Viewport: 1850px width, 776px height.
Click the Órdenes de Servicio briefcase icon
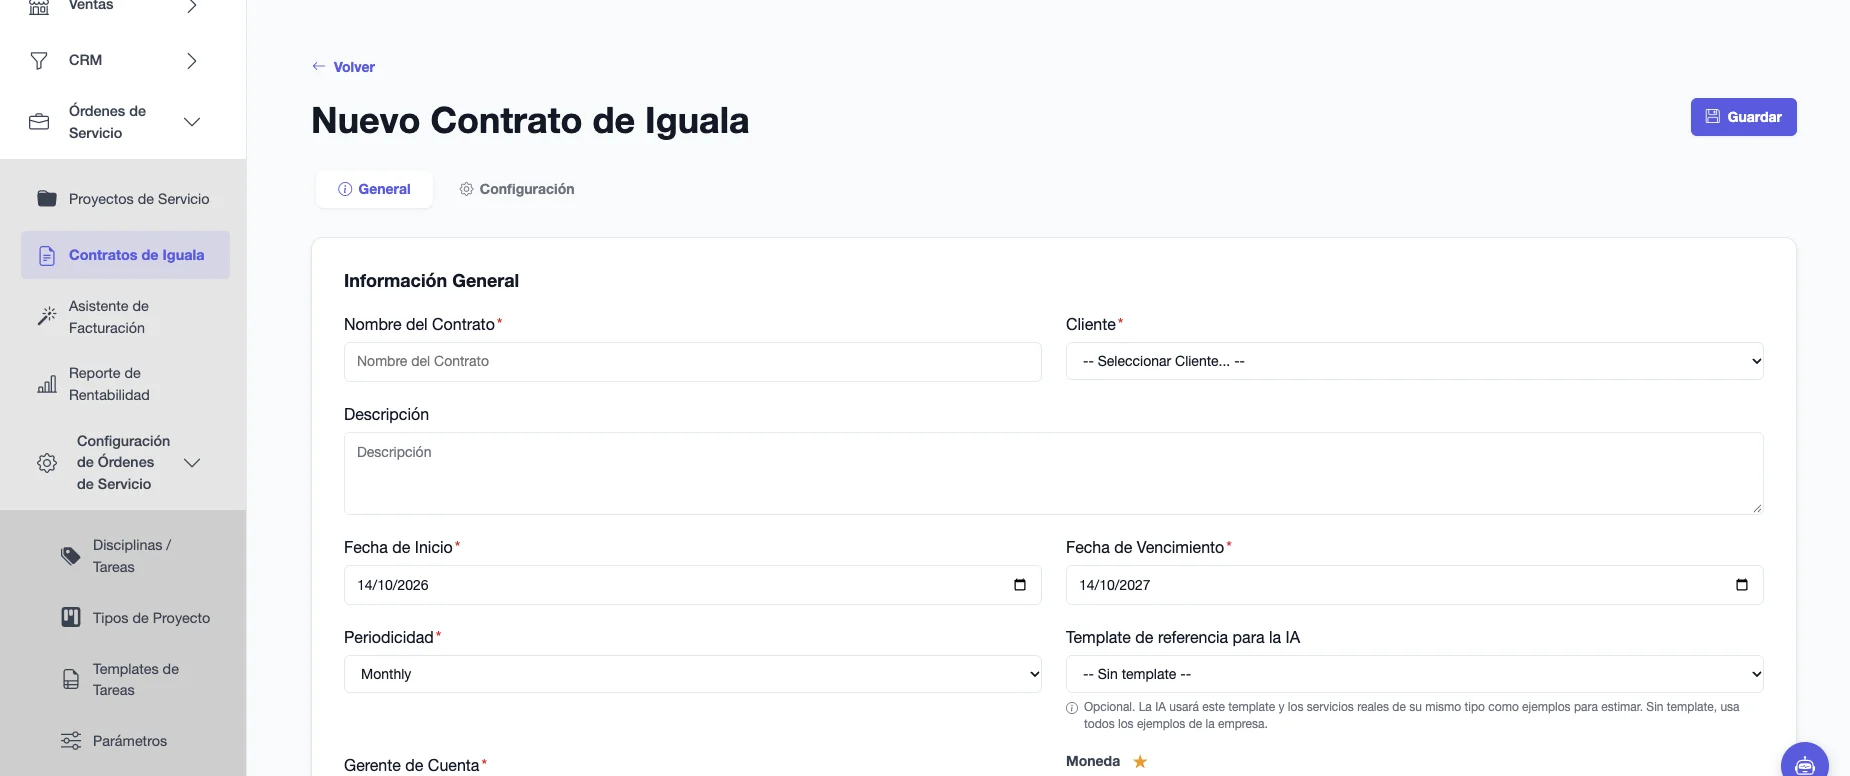coord(39,122)
